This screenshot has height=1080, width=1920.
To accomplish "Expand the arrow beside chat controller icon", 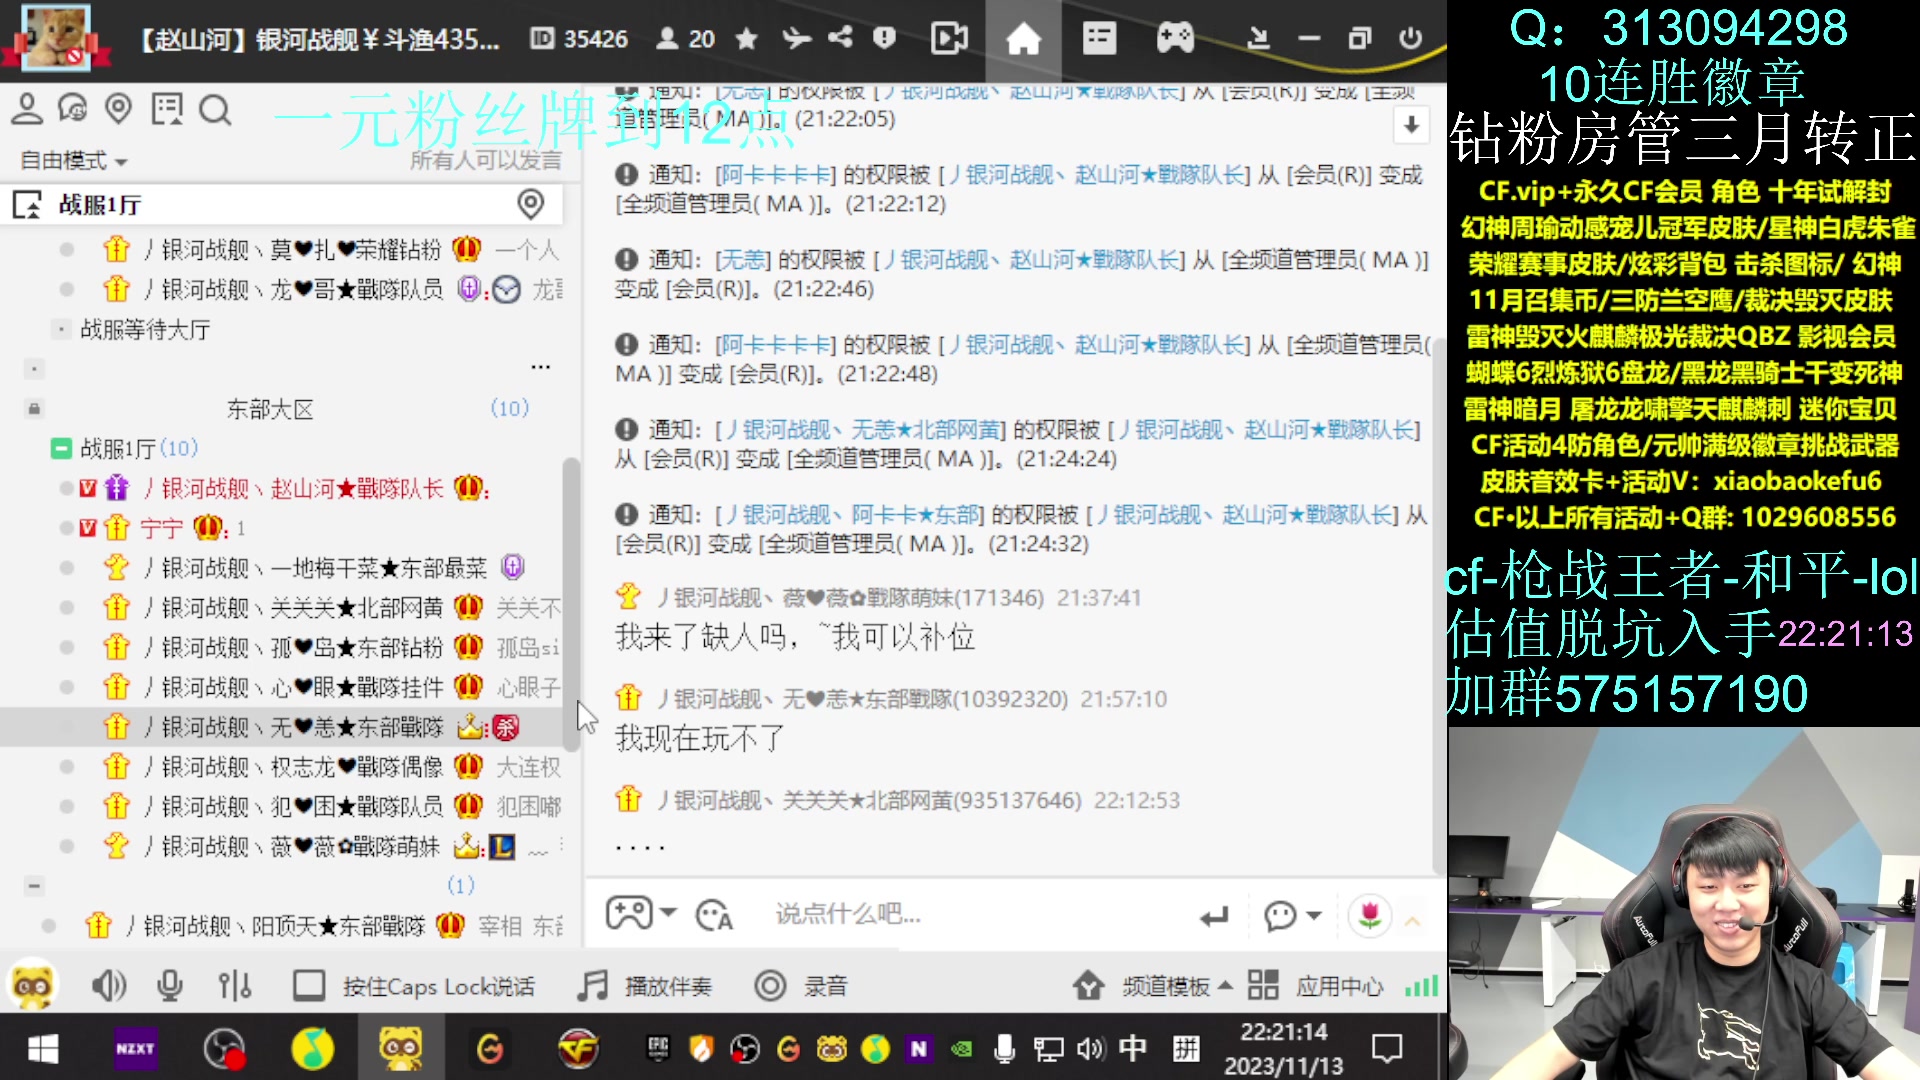I will (x=668, y=912).
